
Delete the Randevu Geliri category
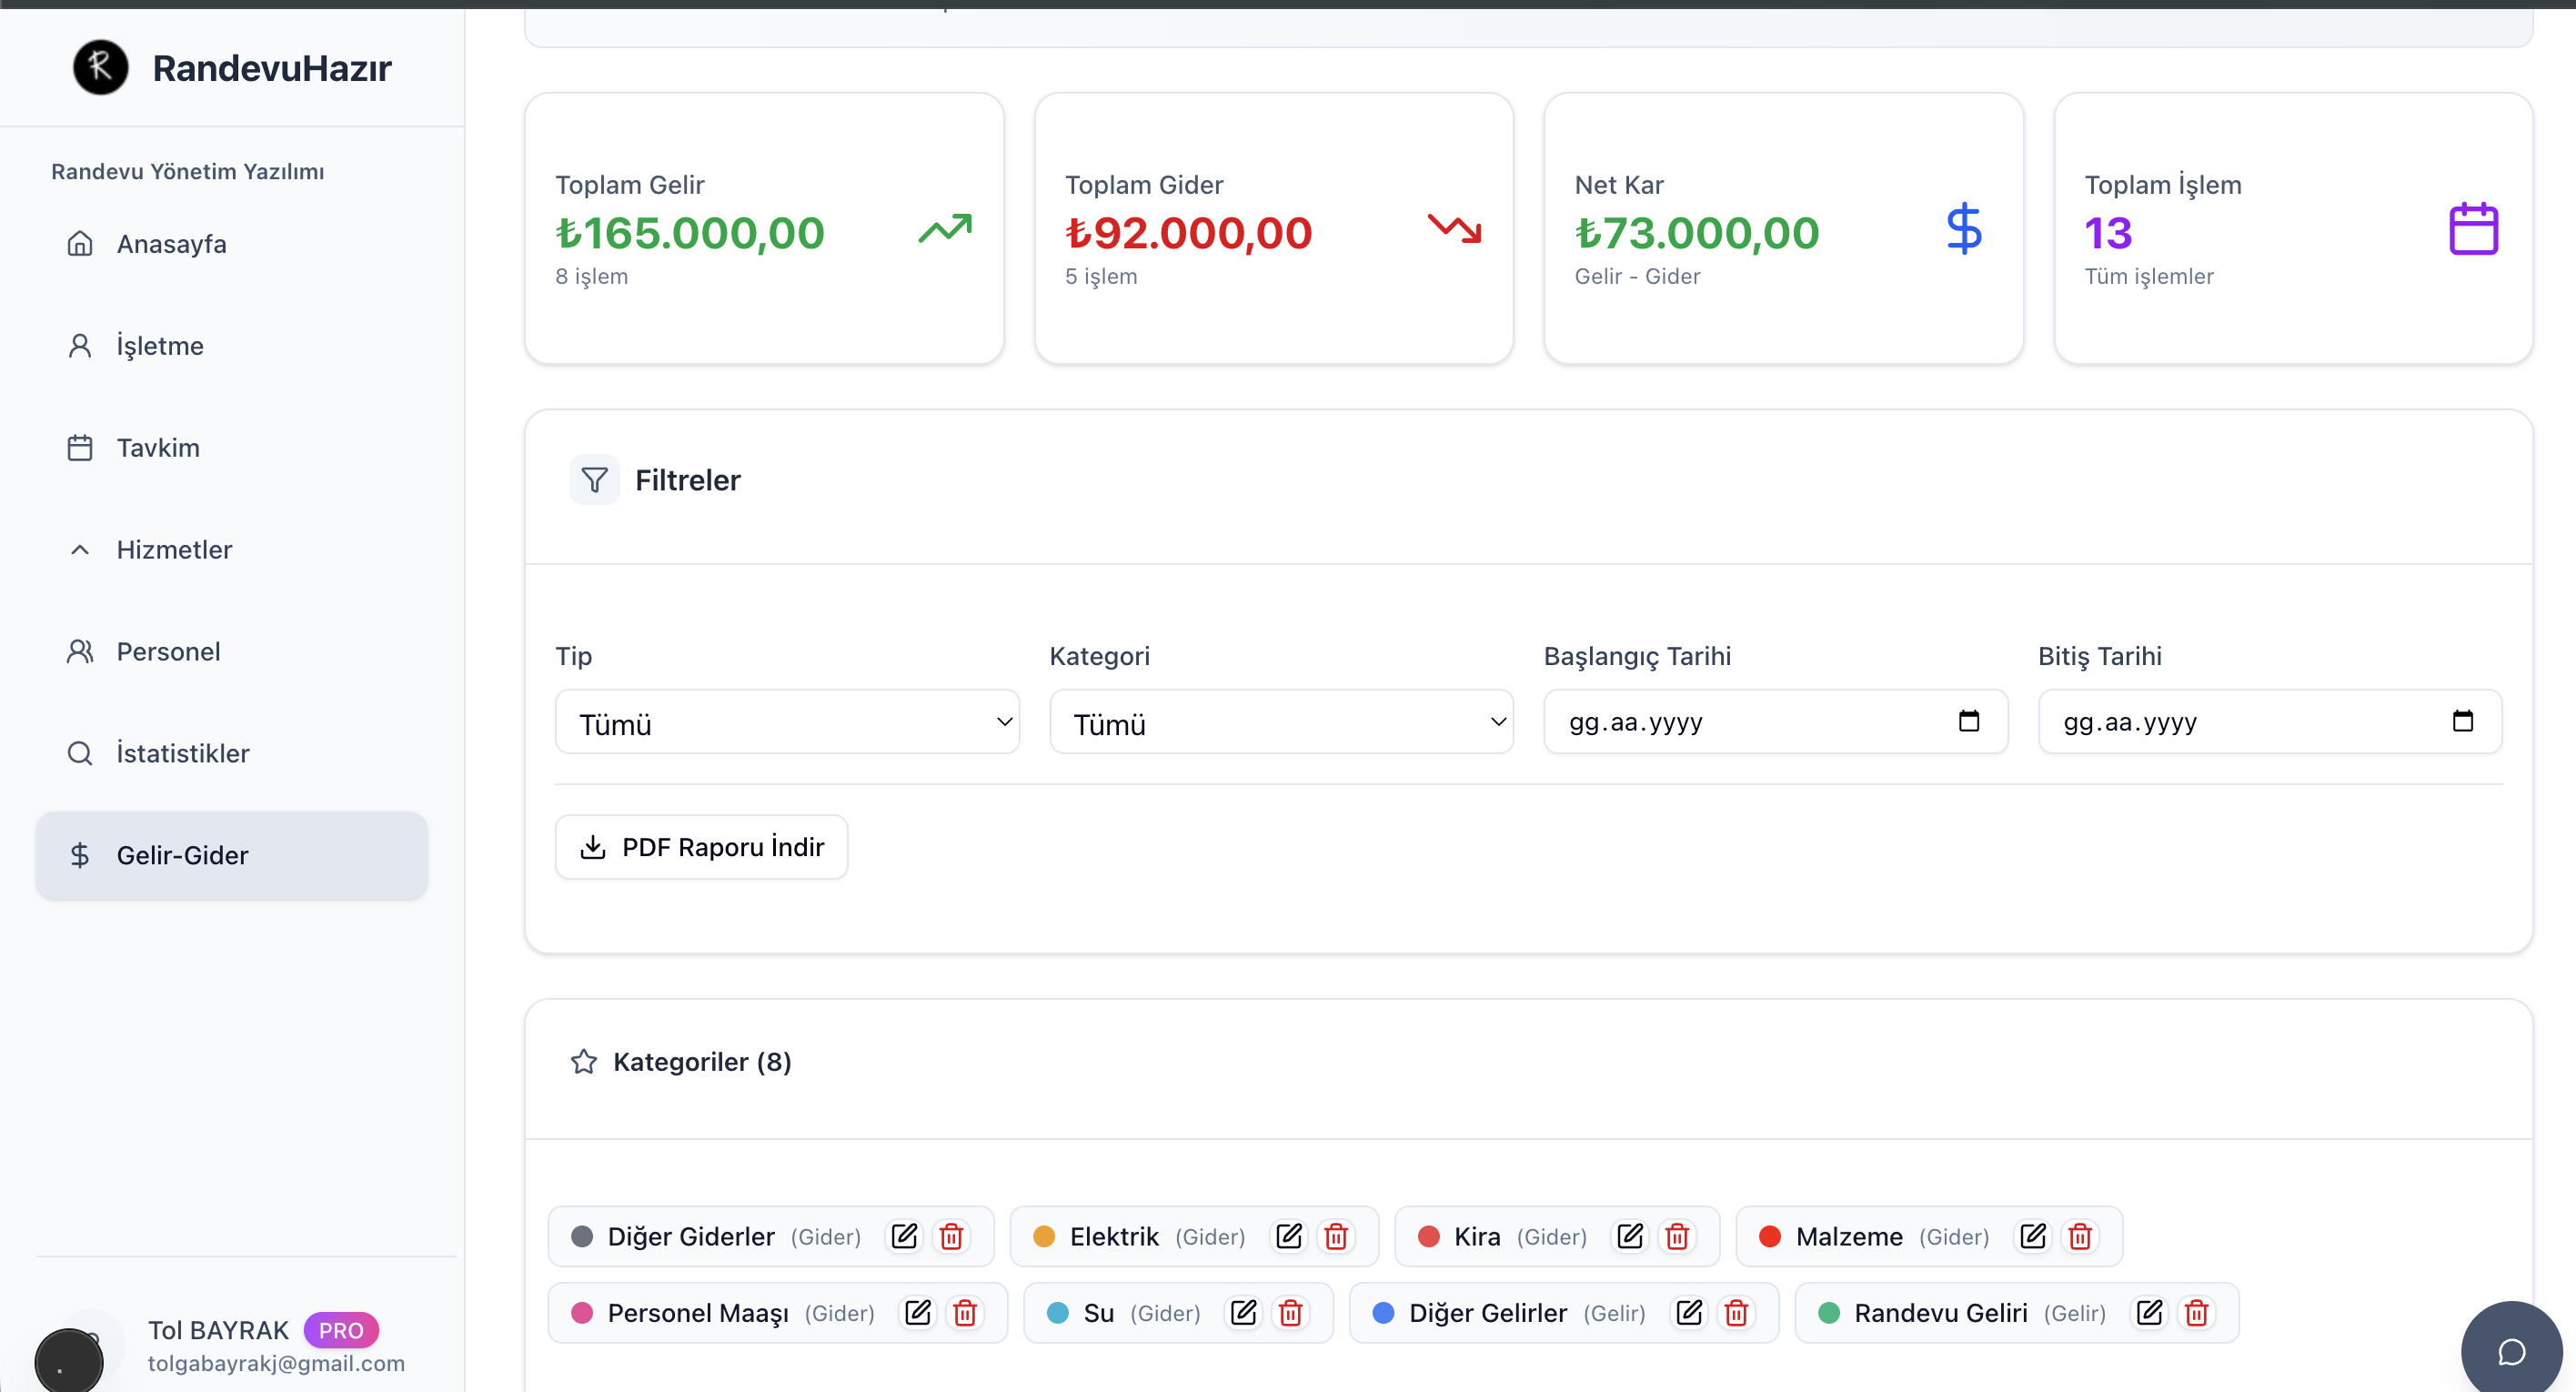pos(2196,1312)
